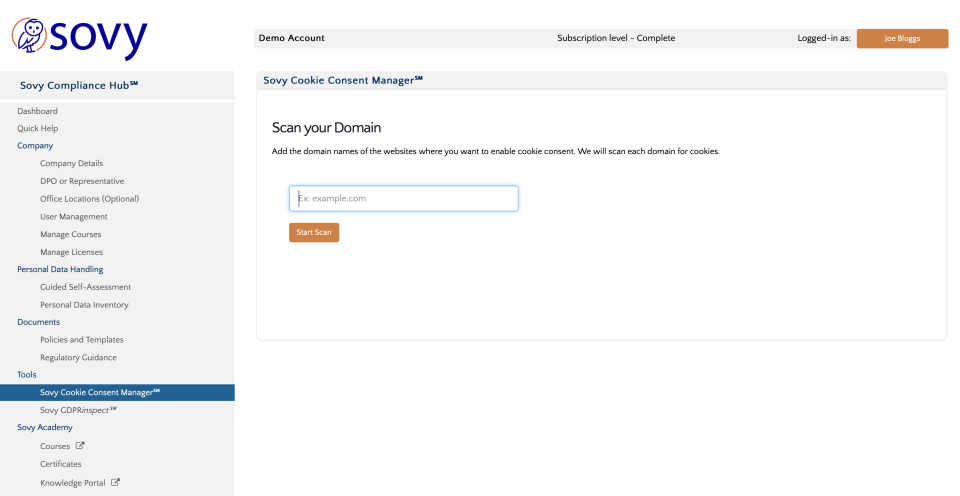Open Certificates page
The image size is (960, 496).
click(x=61, y=464)
